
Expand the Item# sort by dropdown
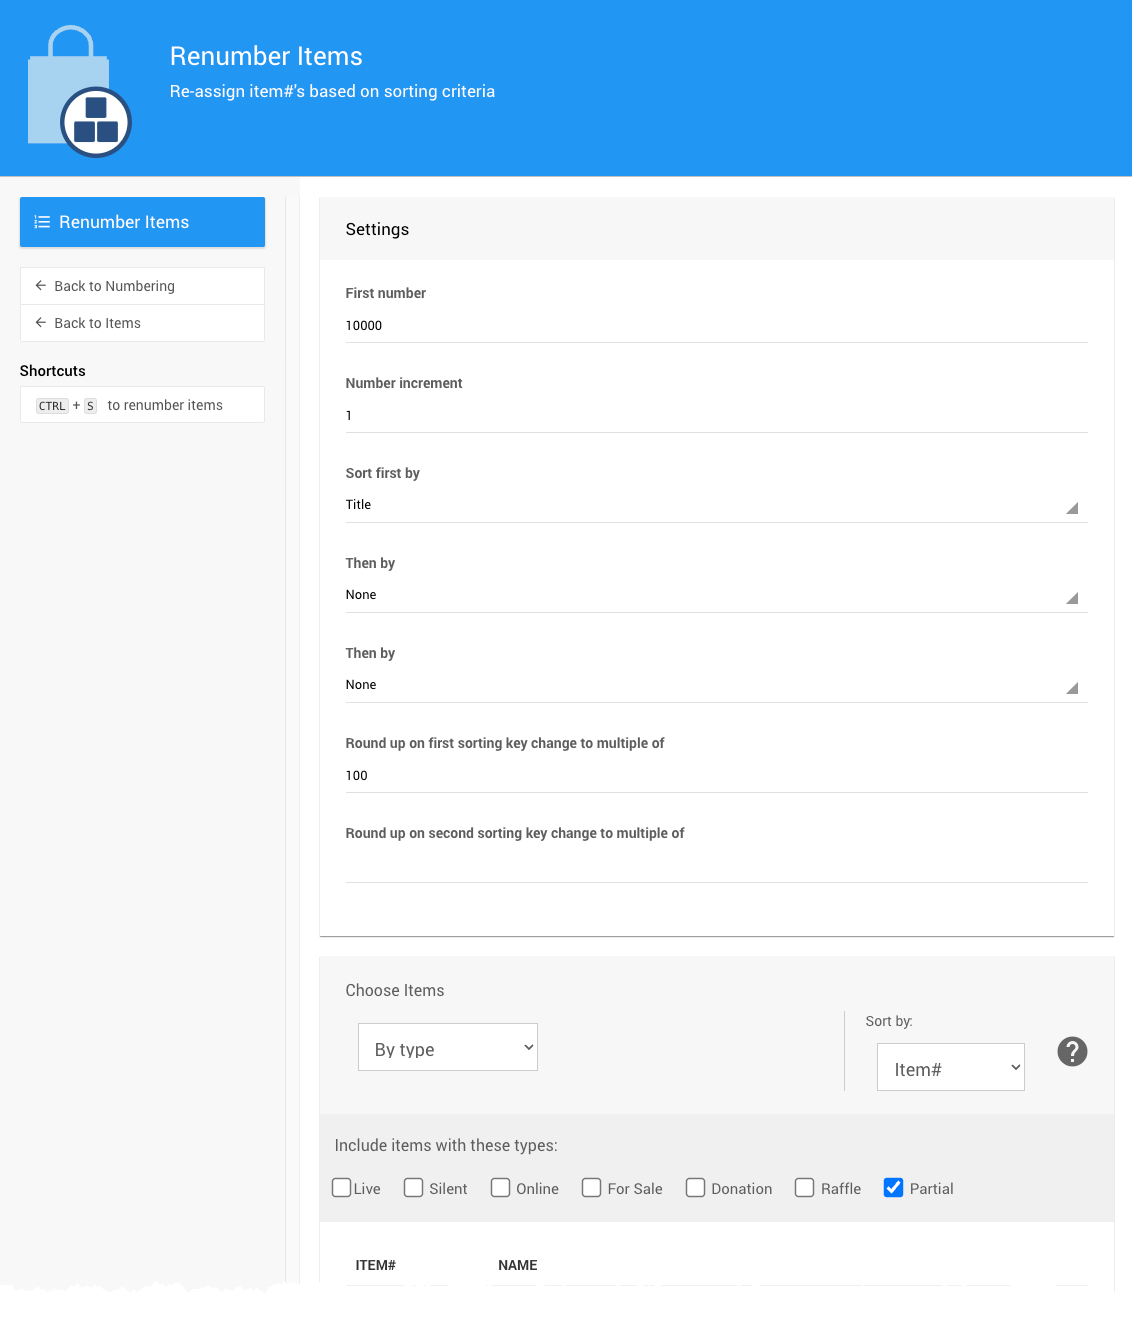[x=950, y=1067]
